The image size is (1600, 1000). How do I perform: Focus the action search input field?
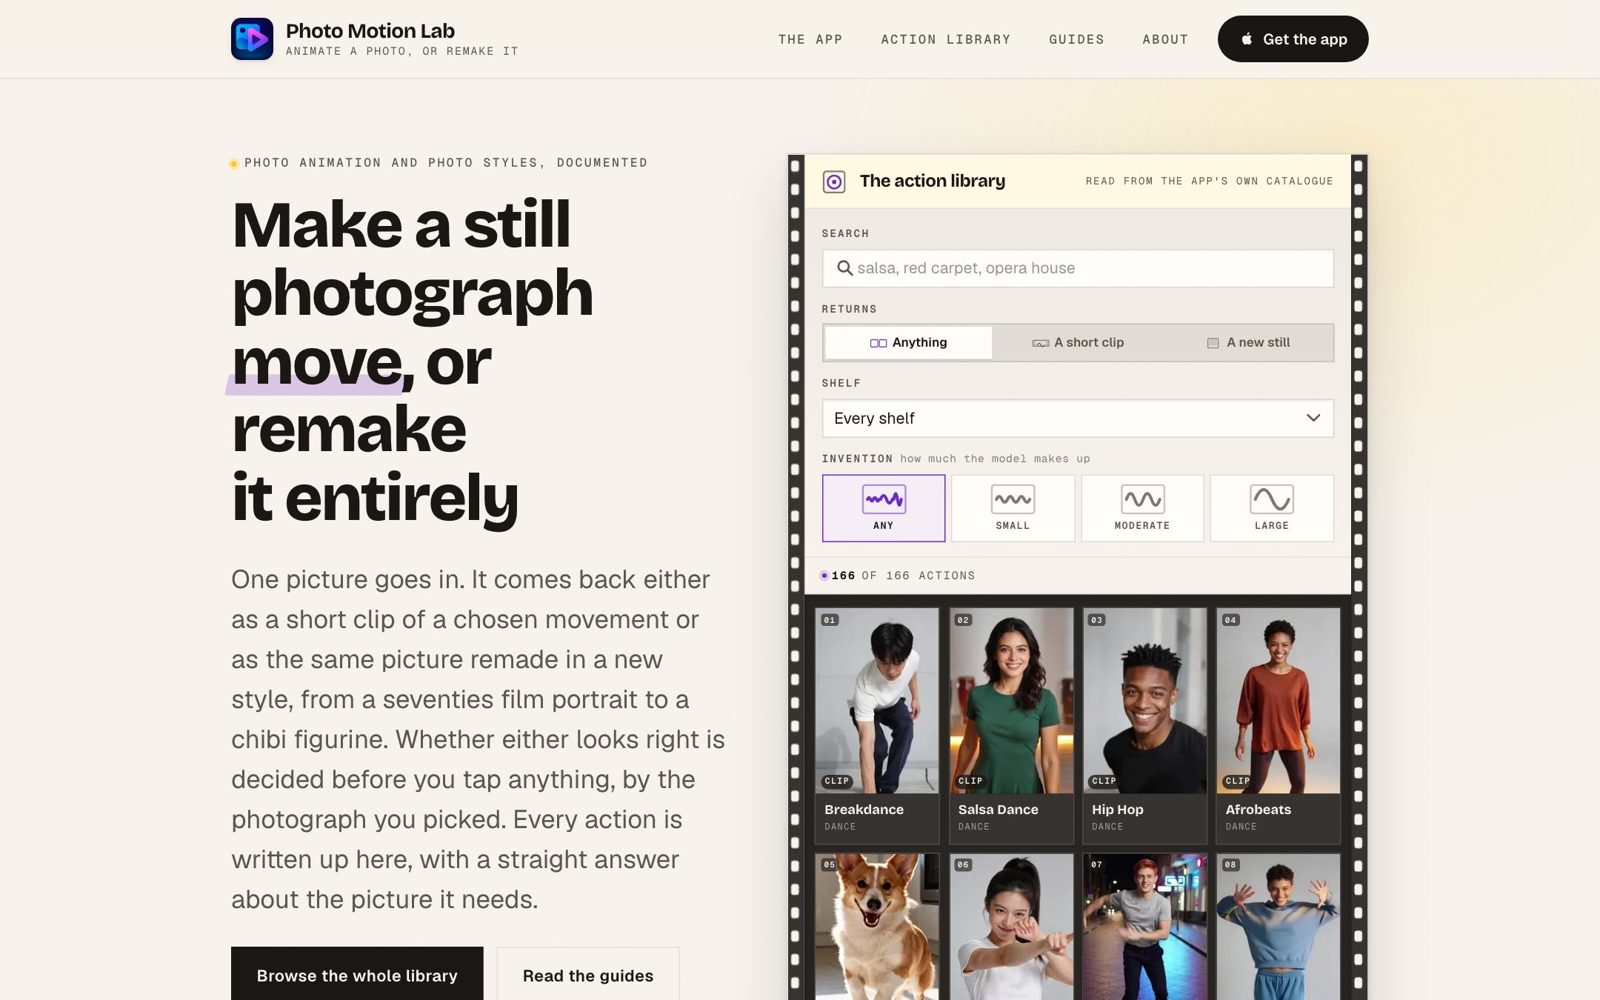pos(1078,268)
